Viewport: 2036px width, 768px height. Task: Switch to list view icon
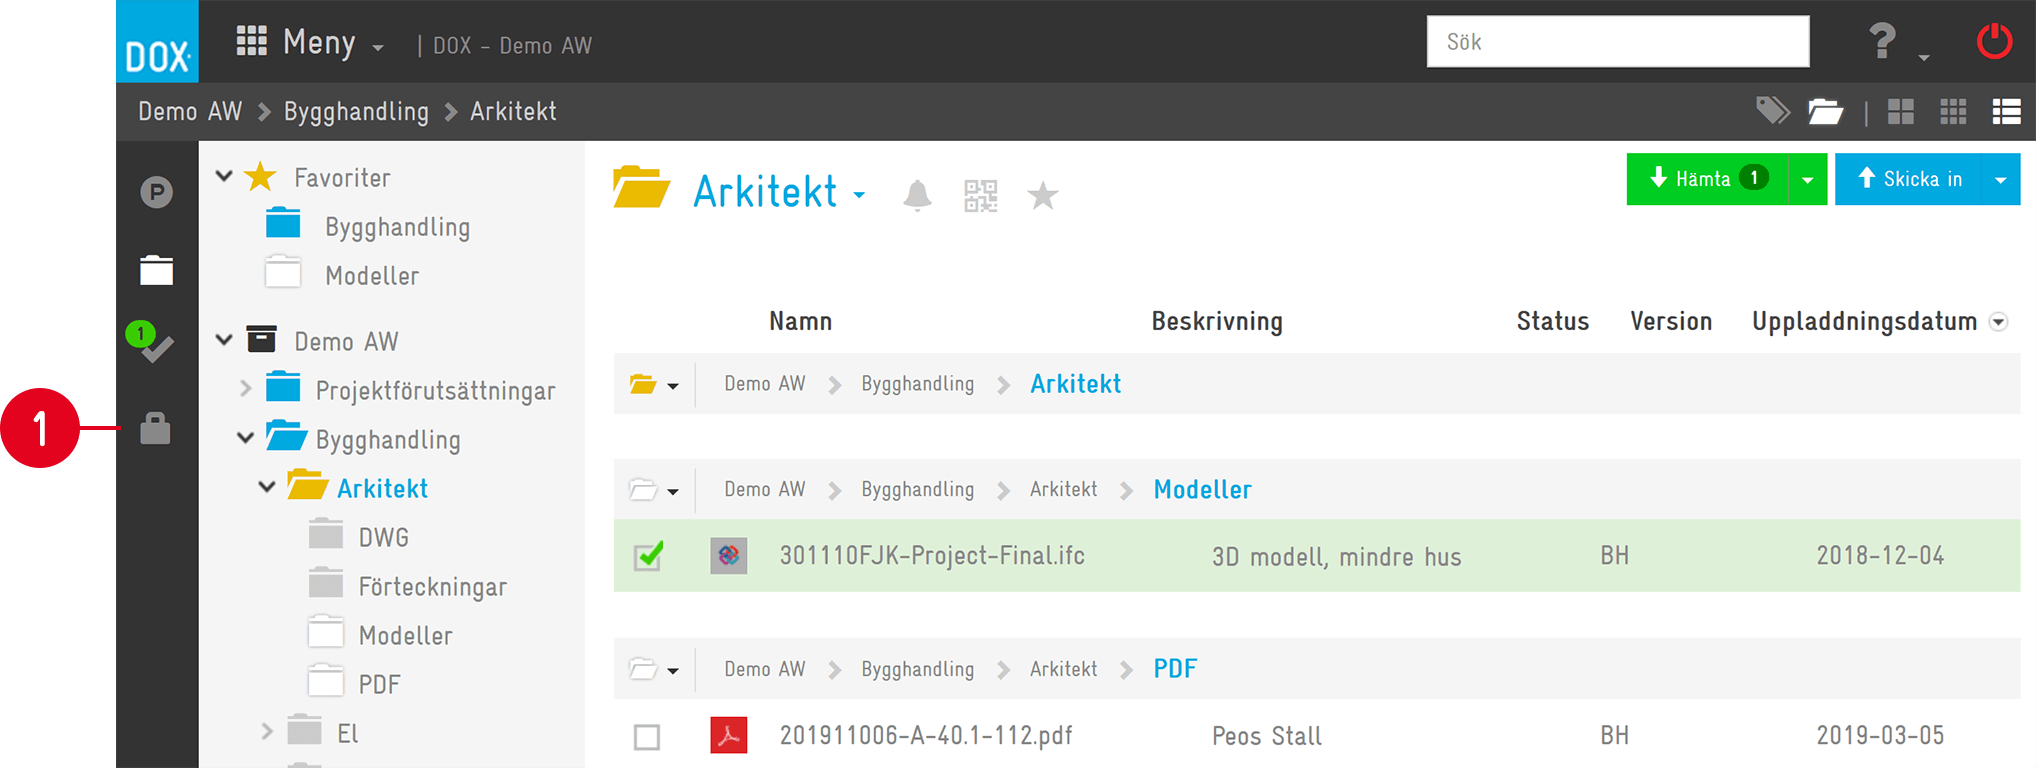(x=2006, y=111)
